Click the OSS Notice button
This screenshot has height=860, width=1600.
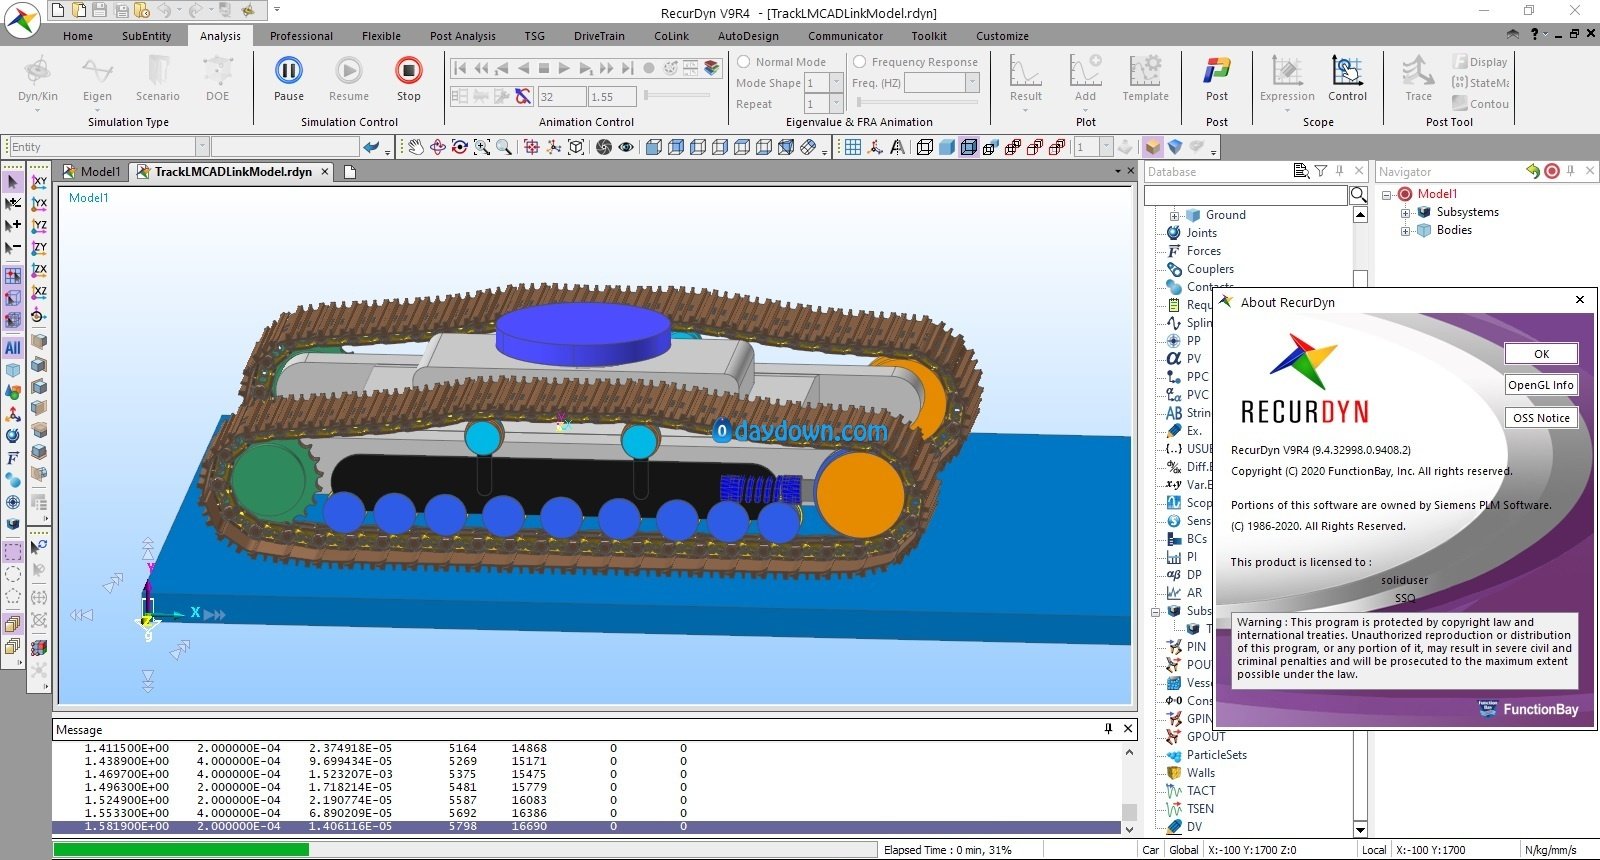click(1541, 418)
